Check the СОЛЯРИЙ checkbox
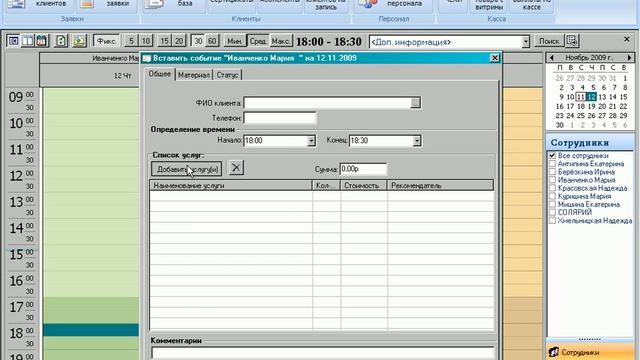This screenshot has height=360, width=640. [x=552, y=212]
